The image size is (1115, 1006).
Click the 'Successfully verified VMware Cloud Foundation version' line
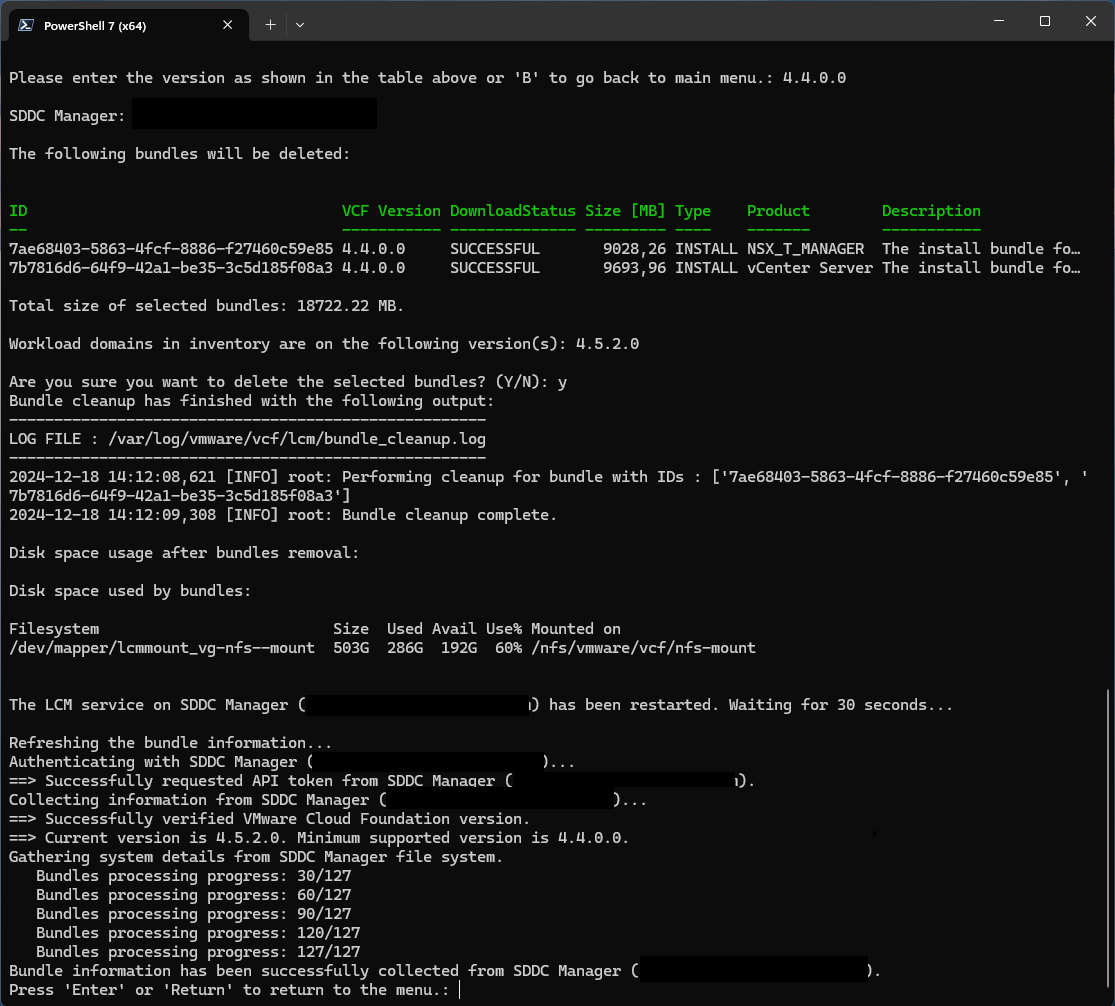[270, 819]
